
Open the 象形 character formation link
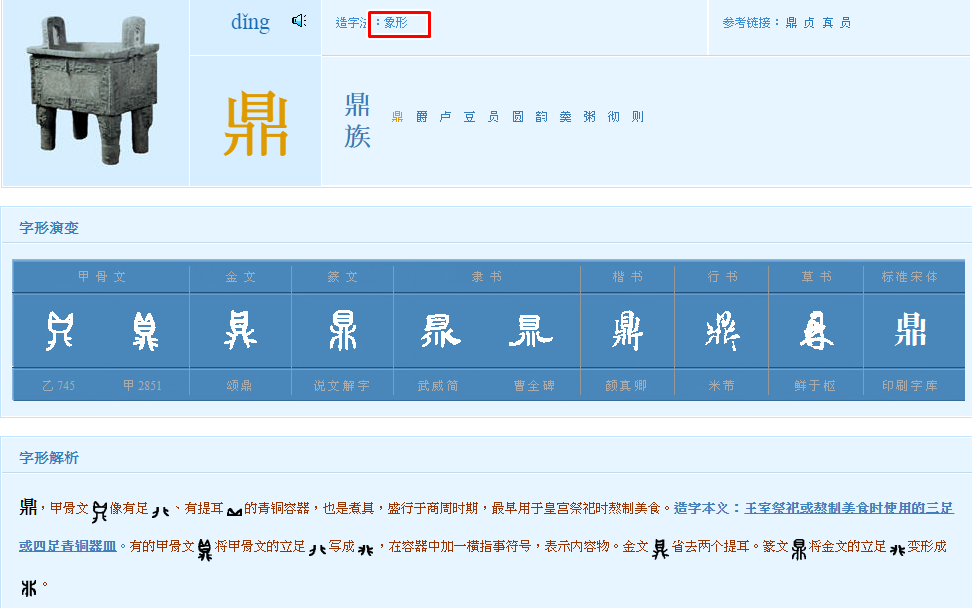coord(396,23)
